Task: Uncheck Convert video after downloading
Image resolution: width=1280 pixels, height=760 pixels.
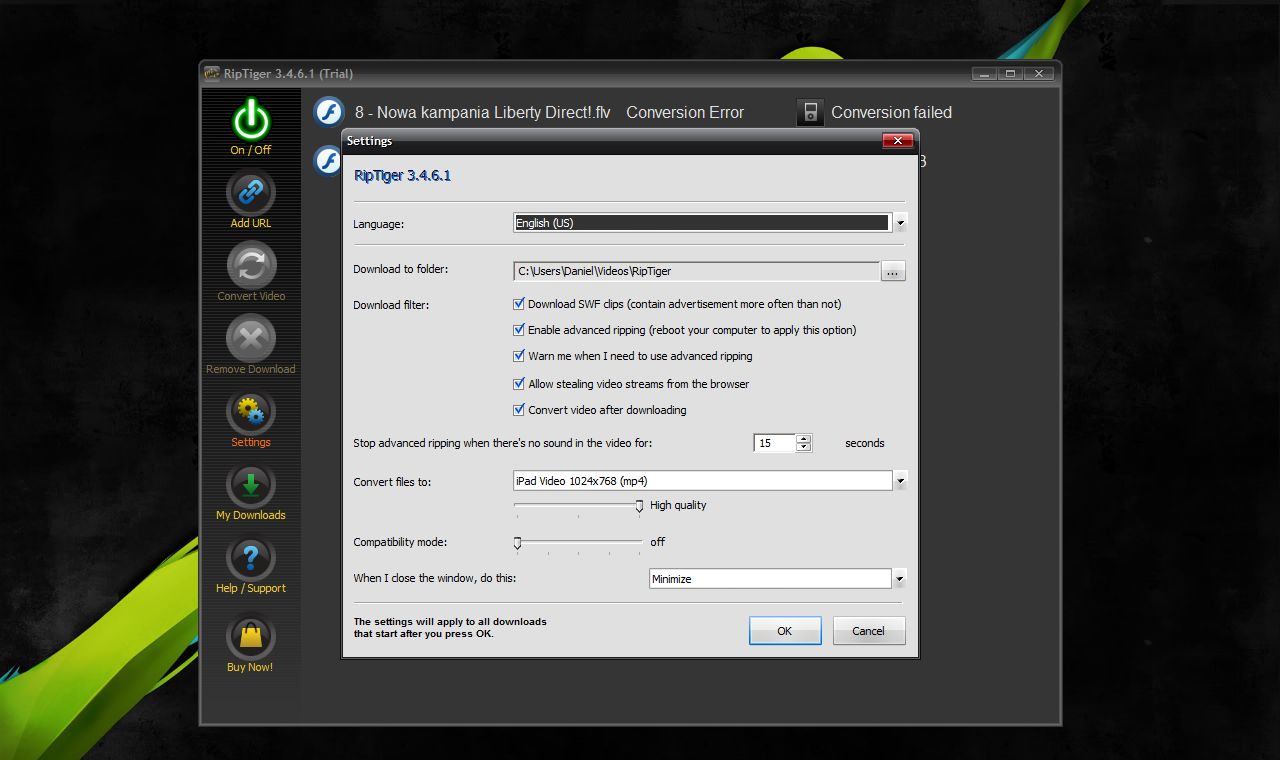Action: [519, 410]
